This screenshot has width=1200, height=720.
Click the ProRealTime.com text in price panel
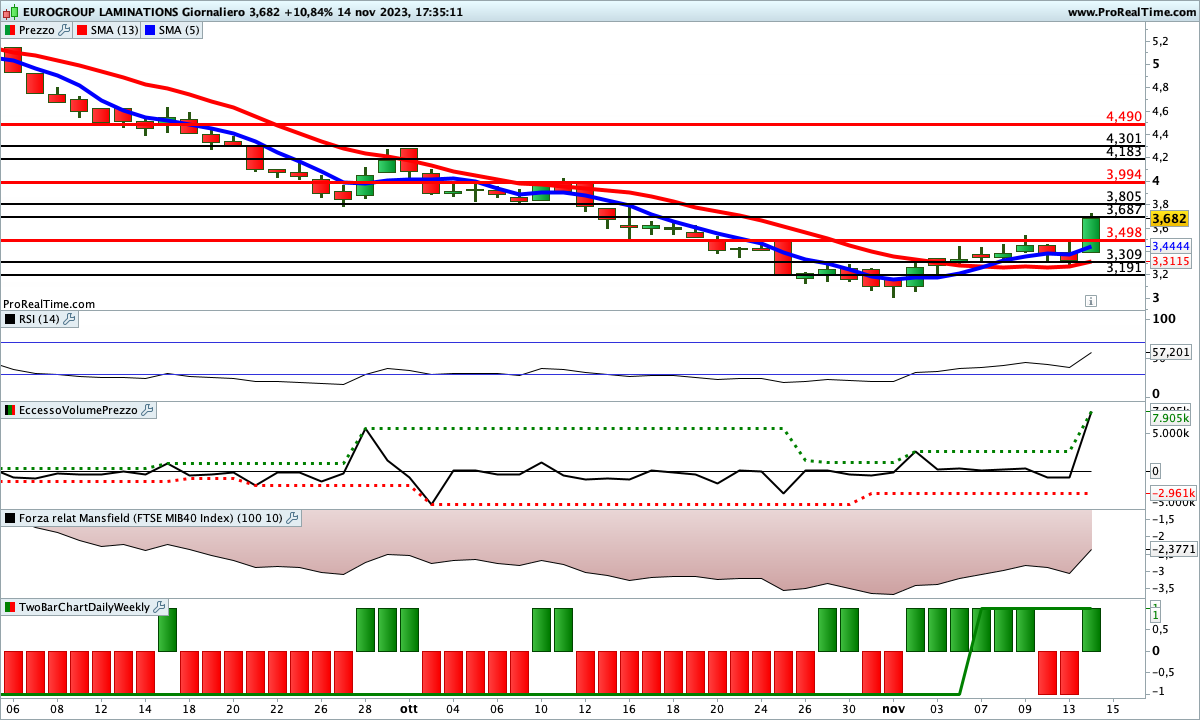tap(49, 304)
